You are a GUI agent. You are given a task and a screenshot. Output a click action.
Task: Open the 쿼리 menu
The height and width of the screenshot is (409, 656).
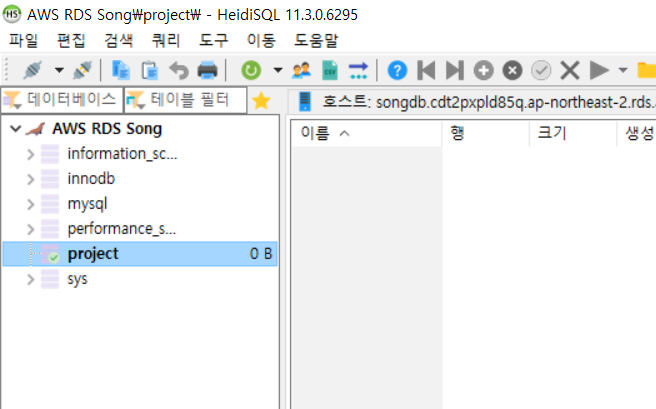click(166, 41)
